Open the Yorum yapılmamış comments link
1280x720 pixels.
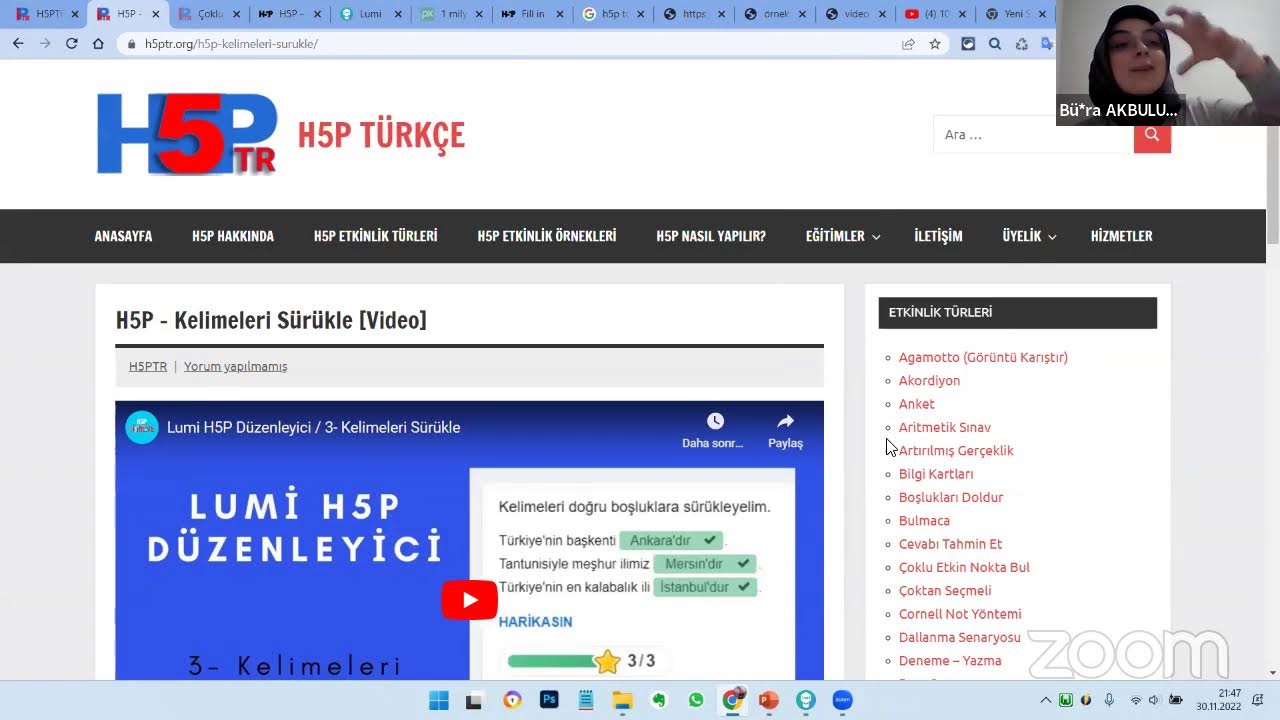[235, 366]
